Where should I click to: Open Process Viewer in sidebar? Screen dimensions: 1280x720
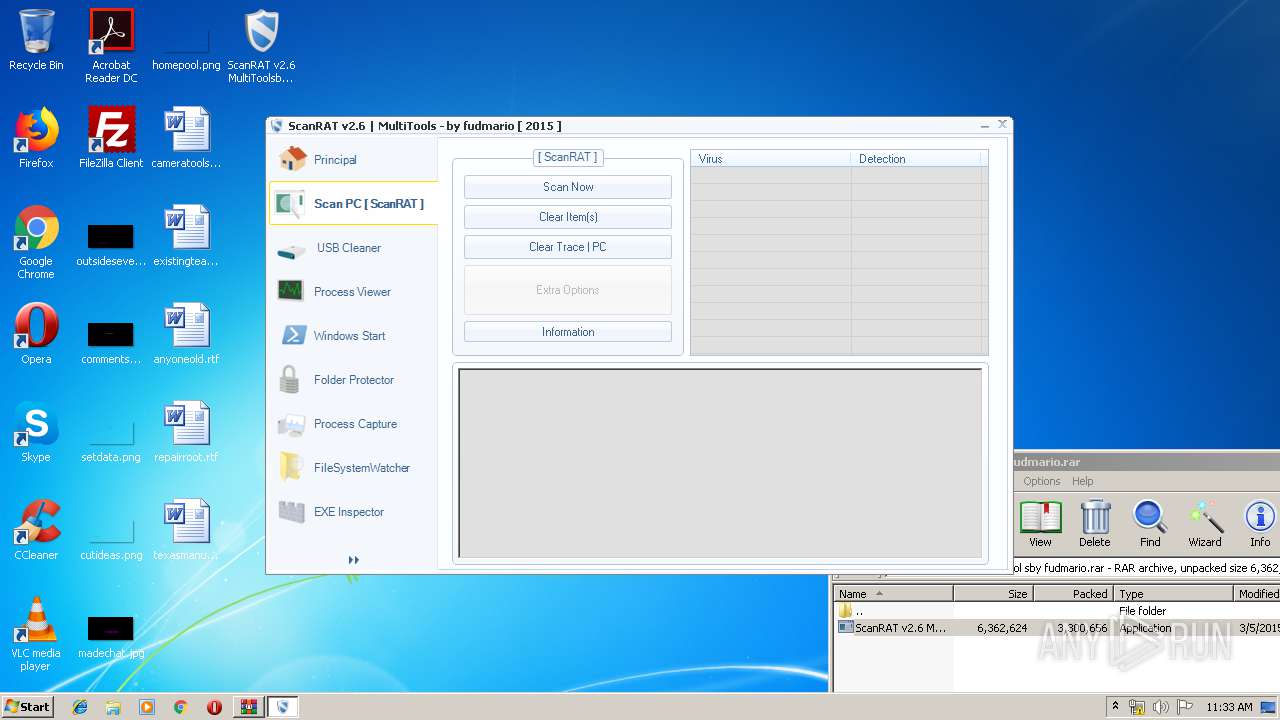pos(353,292)
